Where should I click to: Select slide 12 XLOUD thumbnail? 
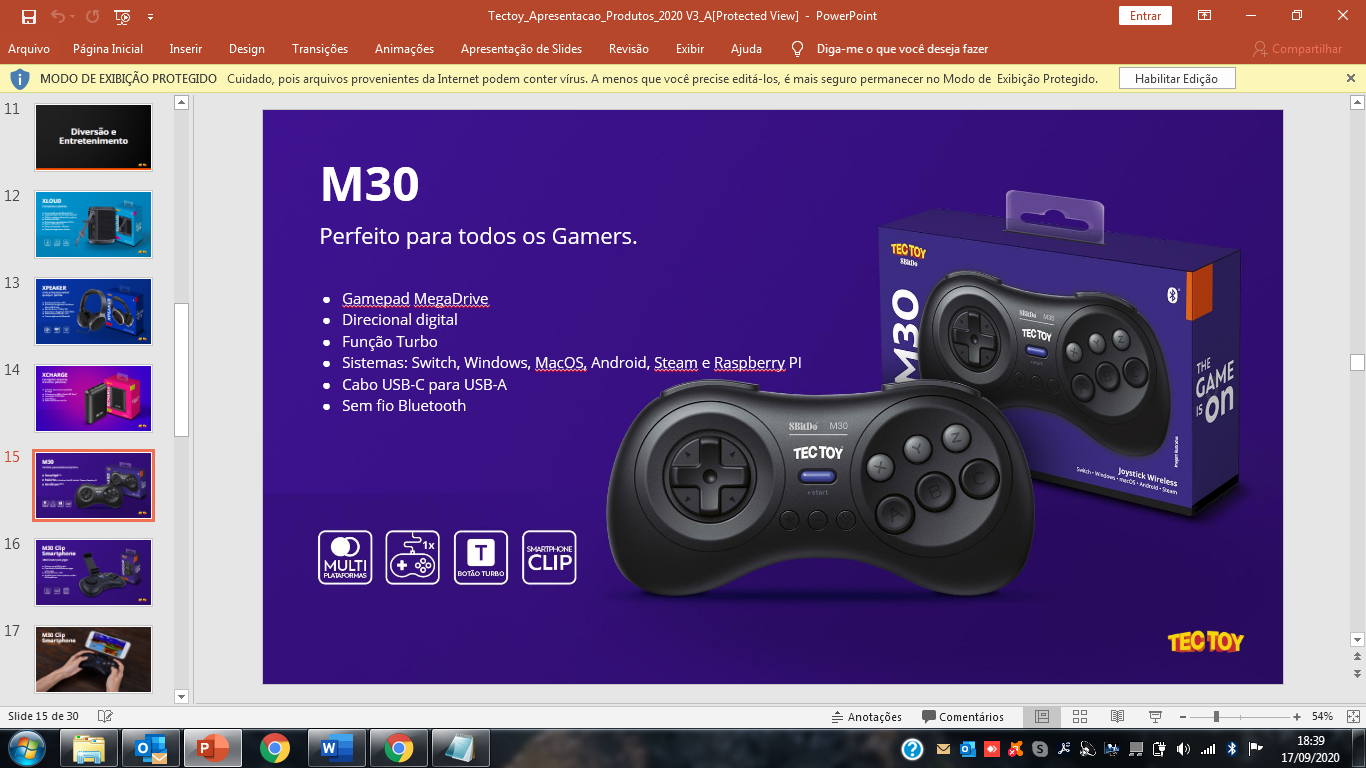(x=94, y=224)
